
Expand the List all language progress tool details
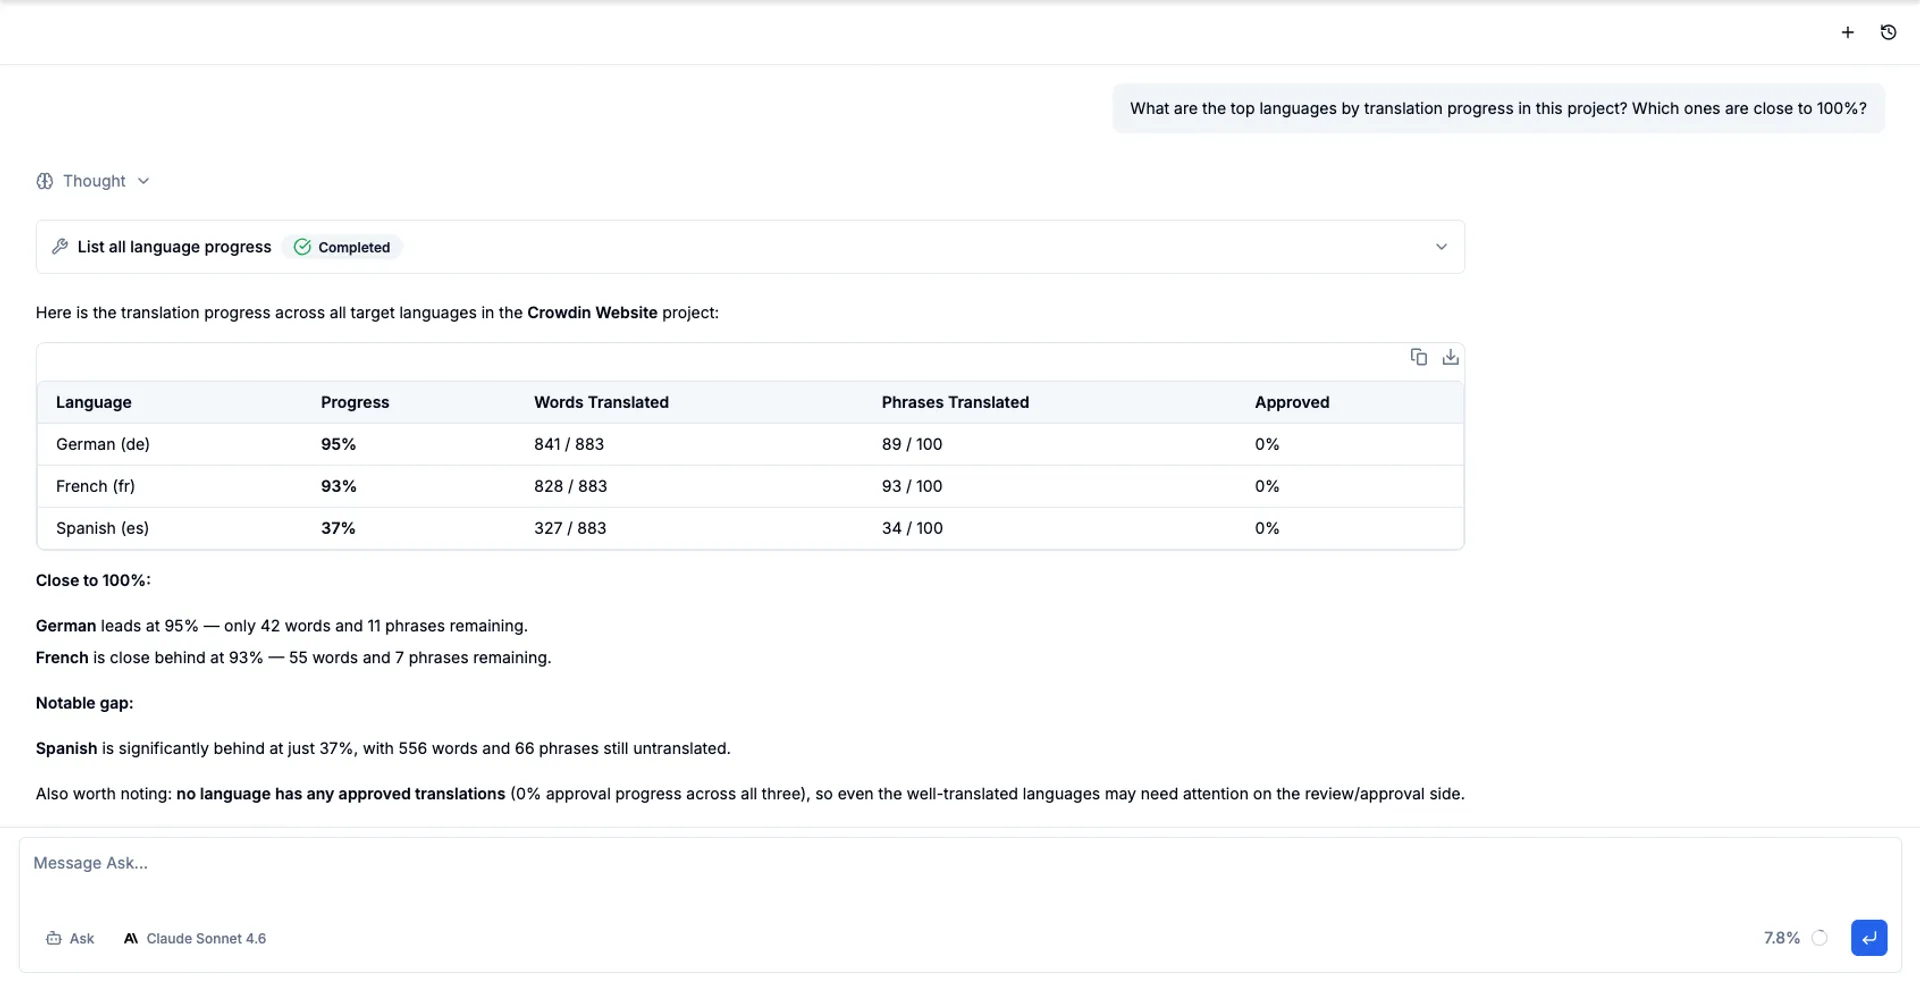tap(1442, 246)
